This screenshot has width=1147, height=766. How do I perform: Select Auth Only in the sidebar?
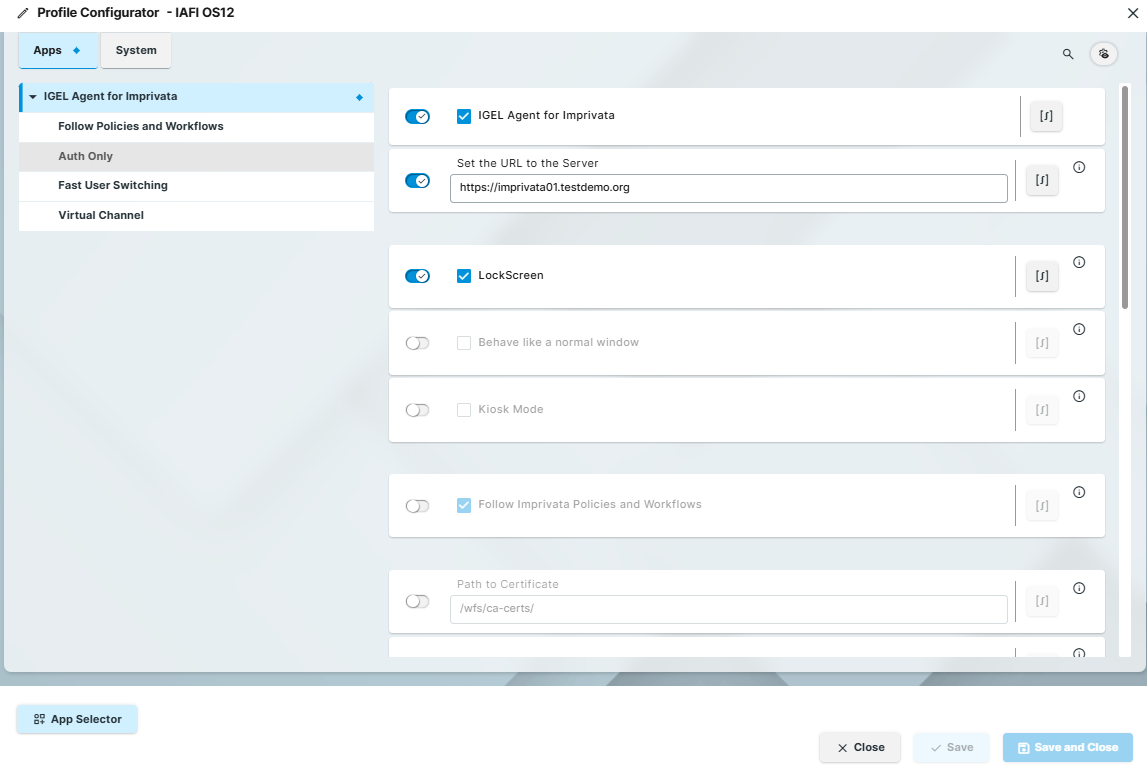coord(84,156)
